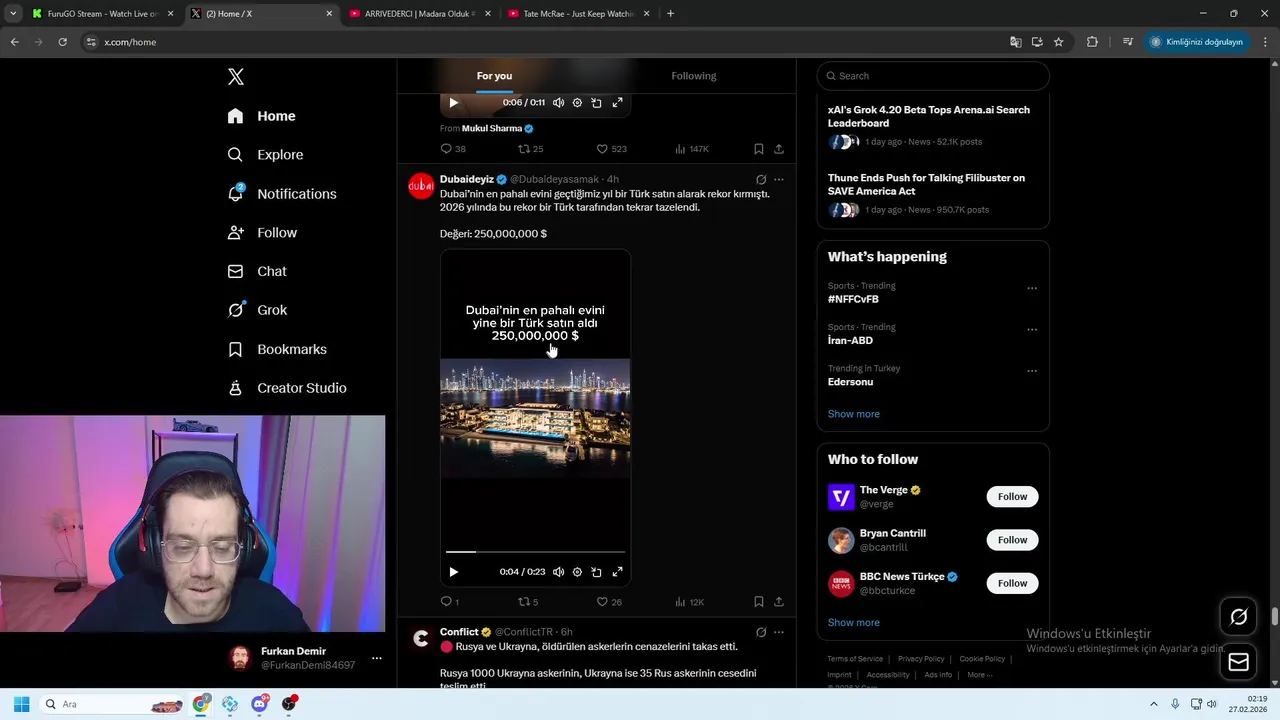Open the account menu for Furkan Demir

305,658
